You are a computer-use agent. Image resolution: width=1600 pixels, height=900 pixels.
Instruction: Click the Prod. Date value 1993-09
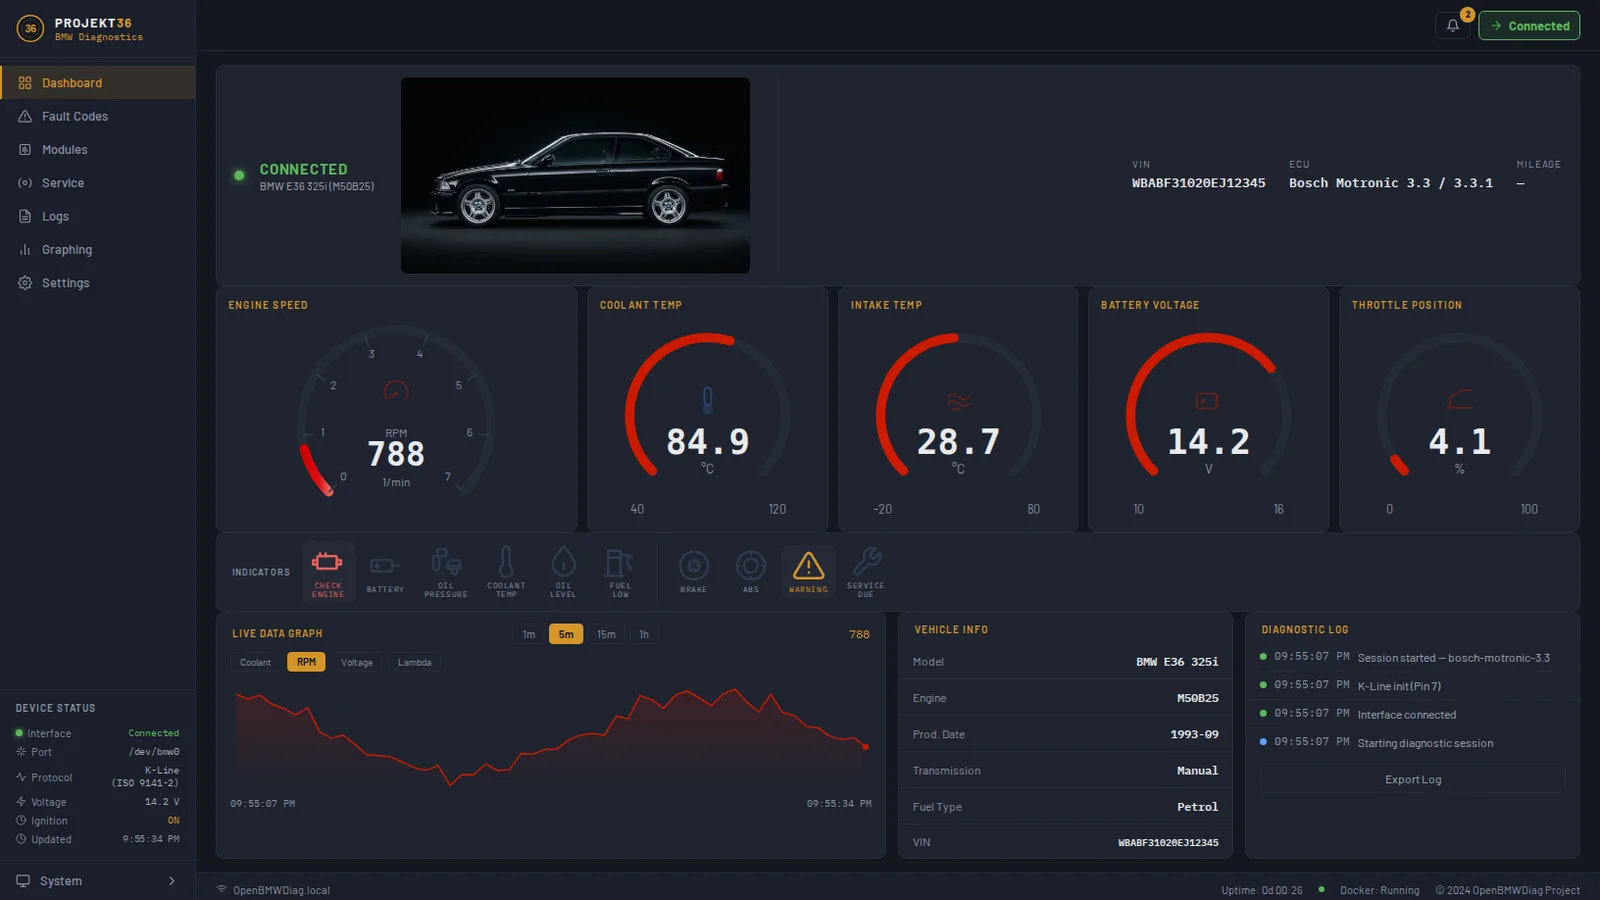pyautogui.click(x=1194, y=734)
